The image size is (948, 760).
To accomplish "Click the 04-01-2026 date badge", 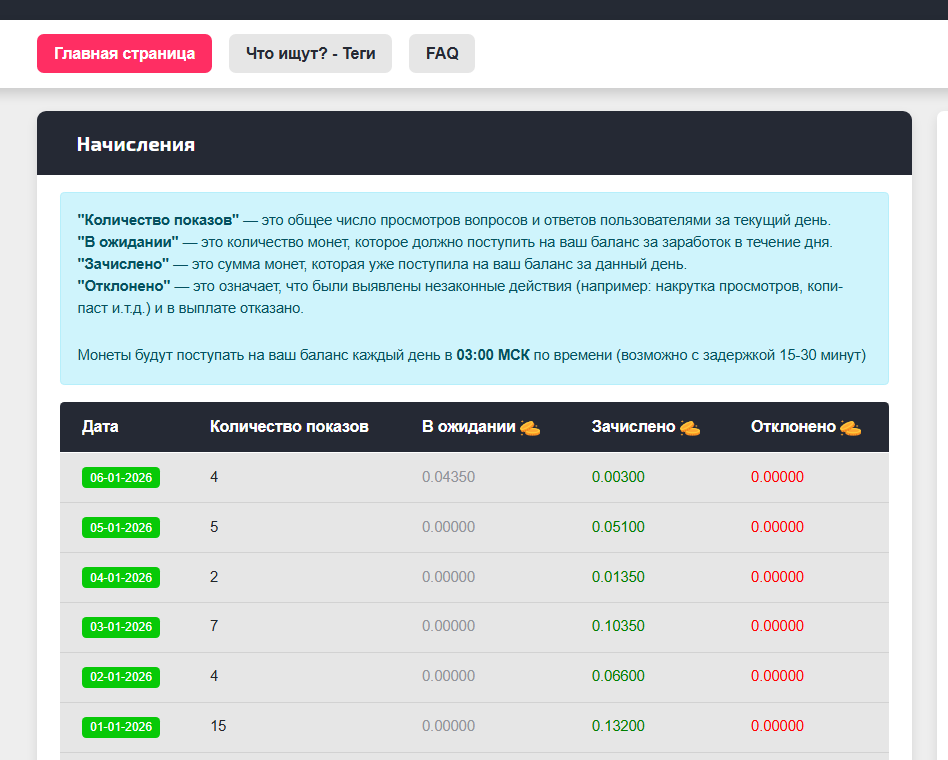I will pos(121,577).
